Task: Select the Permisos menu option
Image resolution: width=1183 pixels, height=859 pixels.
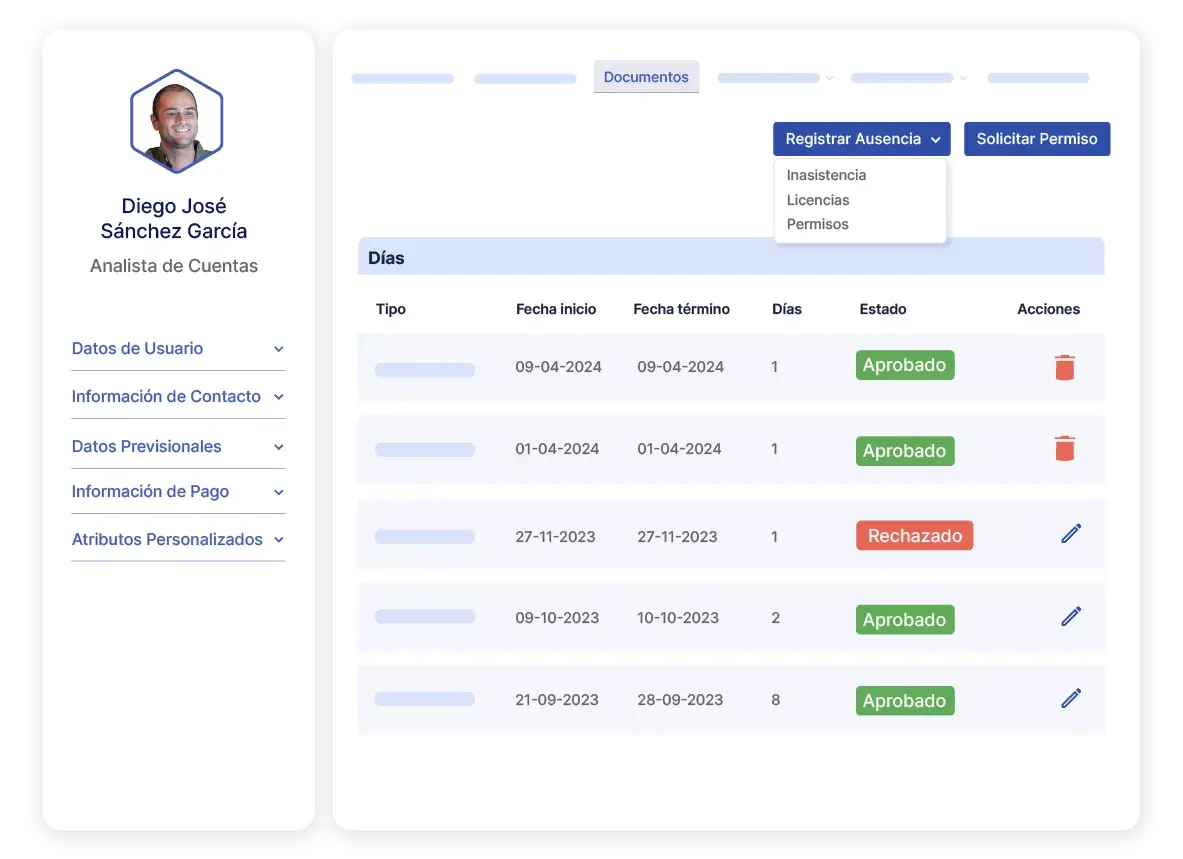Action: pyautogui.click(x=817, y=224)
